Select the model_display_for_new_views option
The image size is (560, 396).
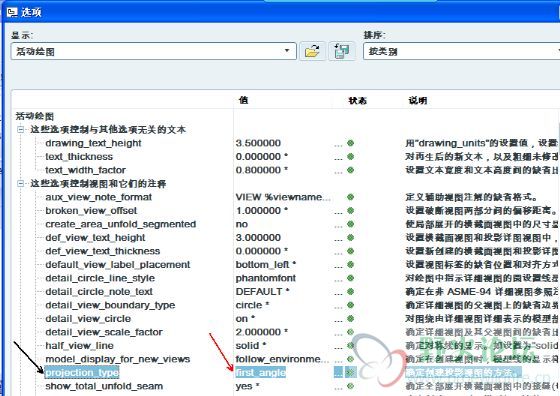pyautogui.click(x=118, y=359)
